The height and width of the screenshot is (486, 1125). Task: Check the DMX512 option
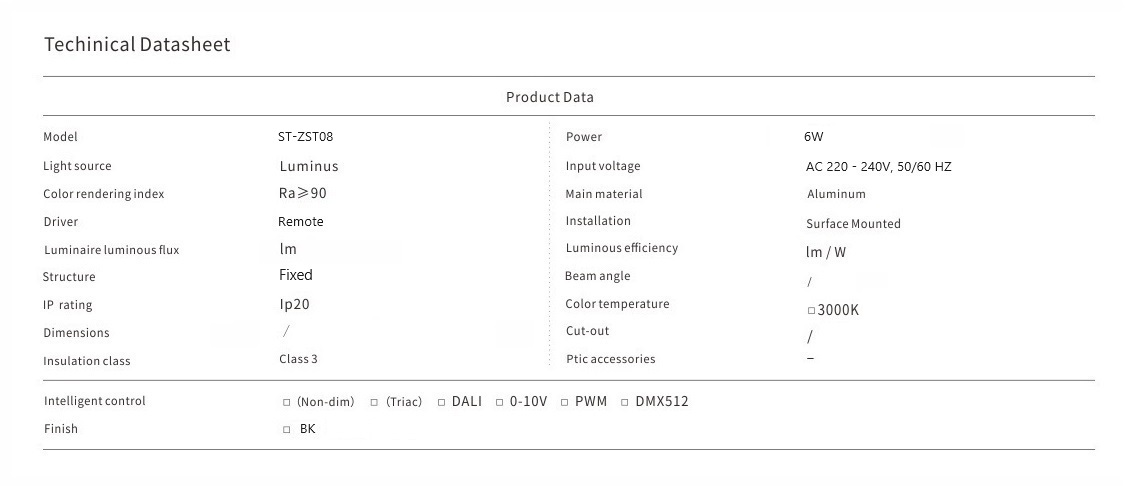625,403
